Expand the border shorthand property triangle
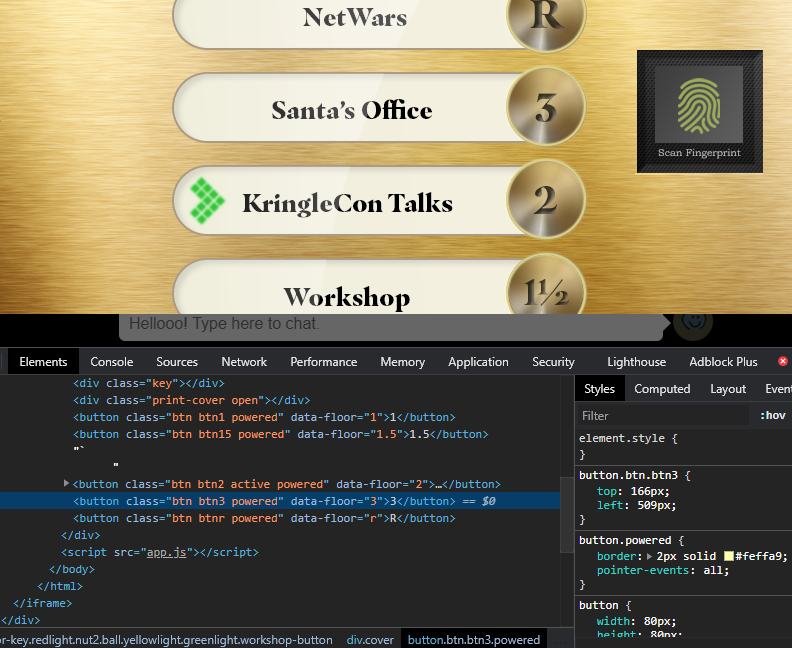 (x=649, y=556)
